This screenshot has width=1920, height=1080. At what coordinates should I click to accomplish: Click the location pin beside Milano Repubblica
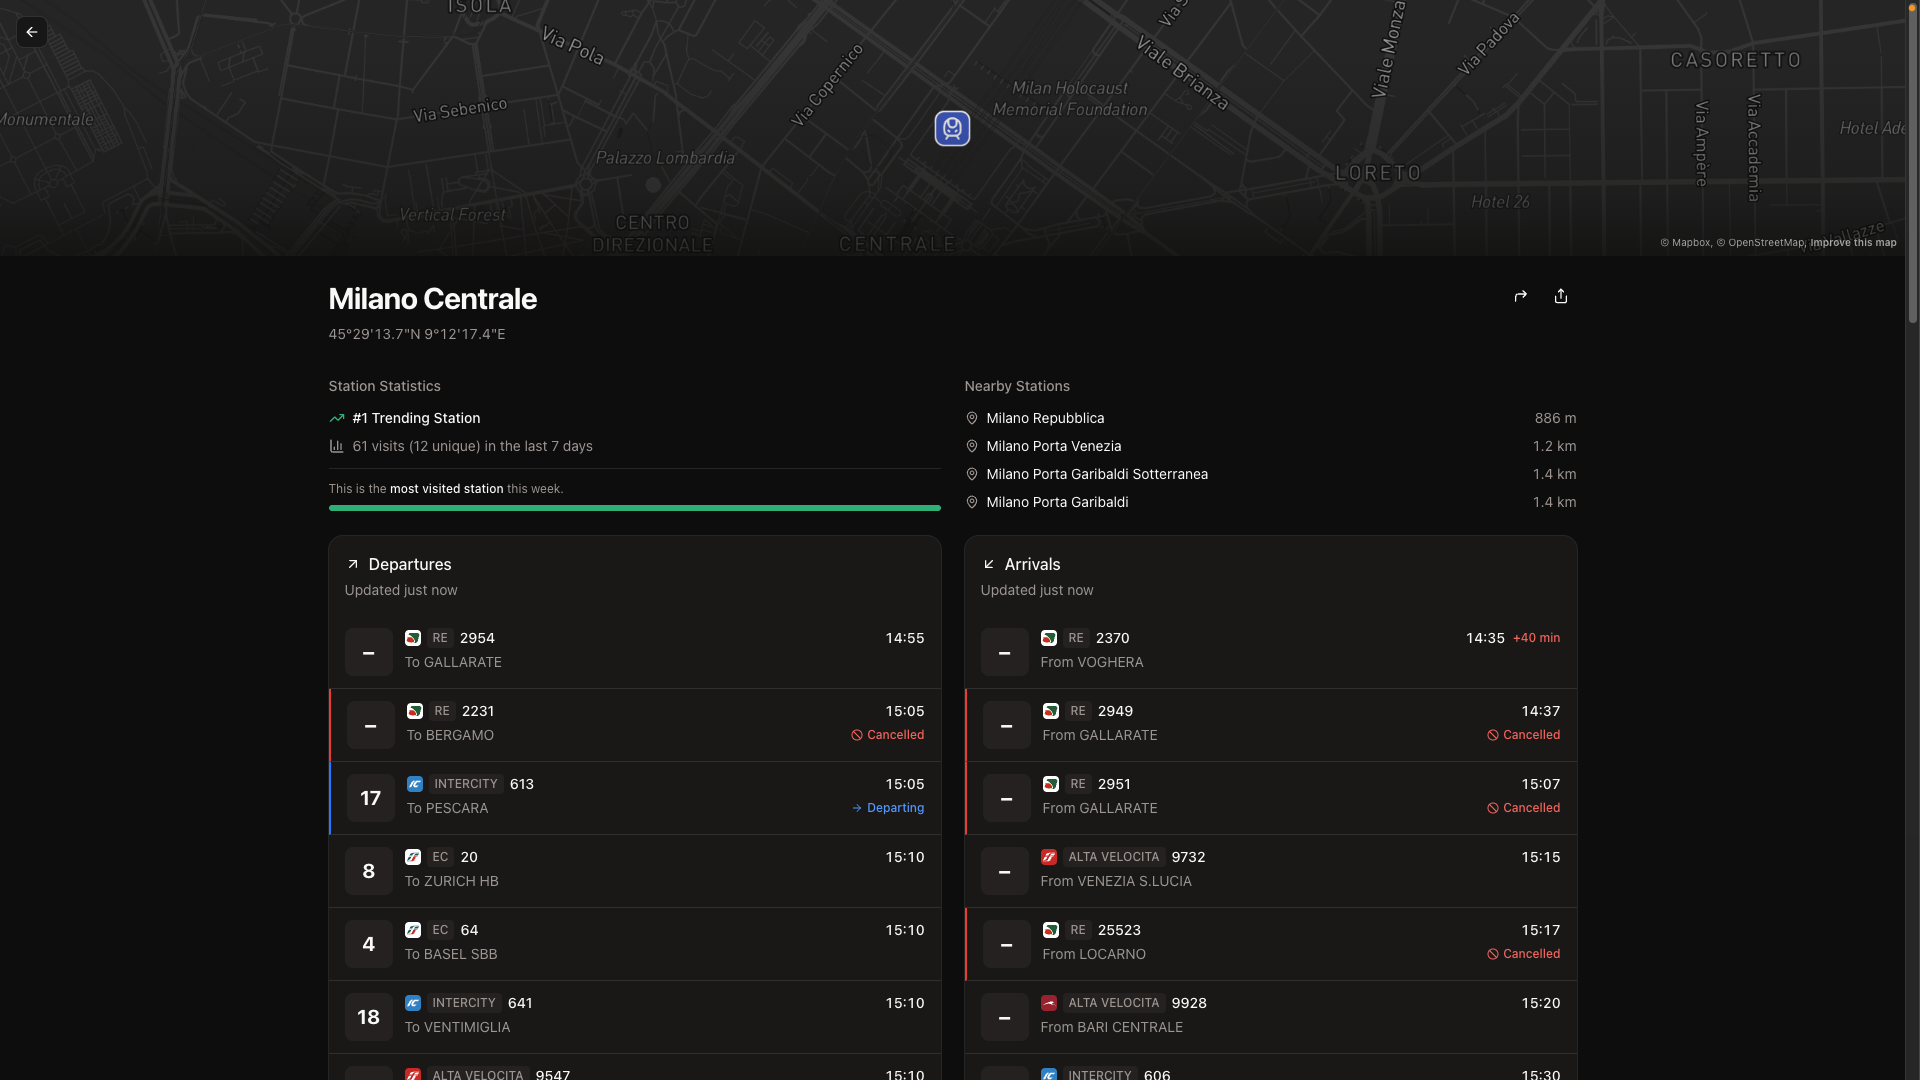[x=971, y=418]
